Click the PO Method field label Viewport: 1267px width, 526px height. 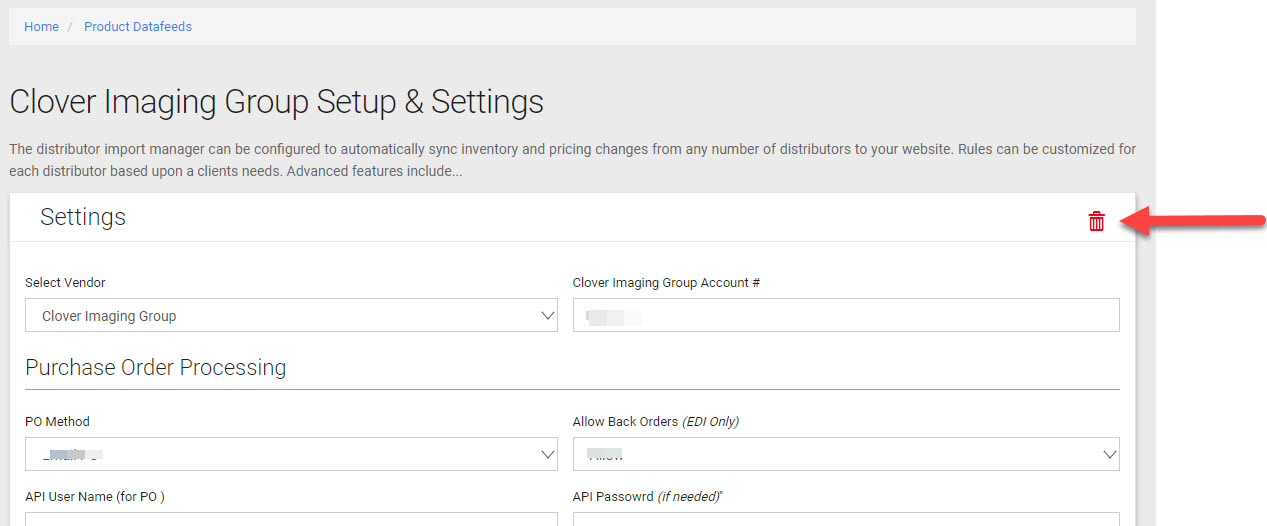tap(57, 422)
